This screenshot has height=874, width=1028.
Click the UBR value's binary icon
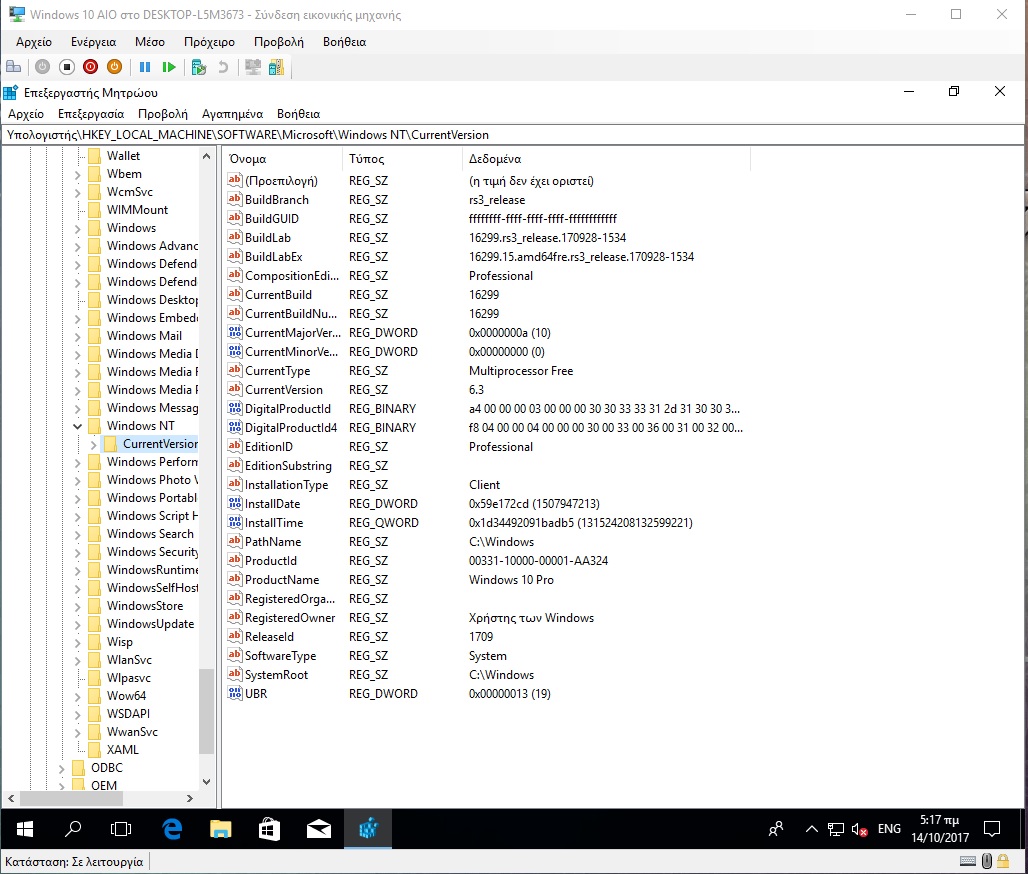click(x=235, y=693)
